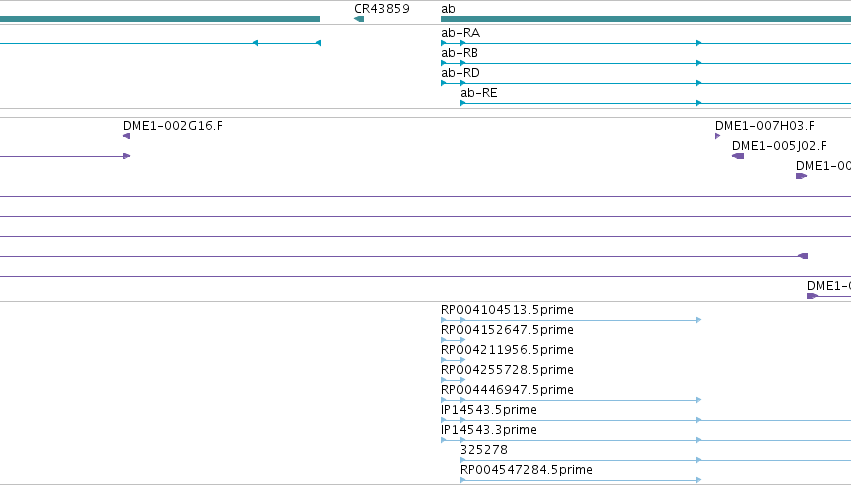This screenshot has width=851, height=485.
Task: Select the RP004255728.5prime feature glyph
Action: click(453, 380)
